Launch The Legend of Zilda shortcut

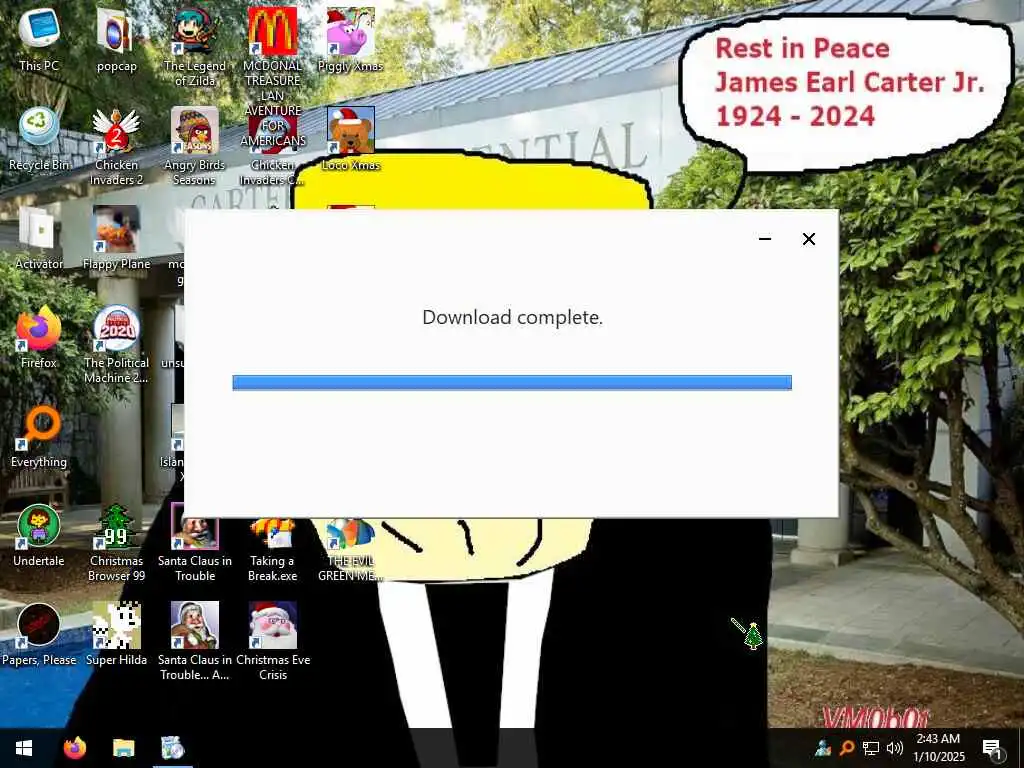coord(195,46)
